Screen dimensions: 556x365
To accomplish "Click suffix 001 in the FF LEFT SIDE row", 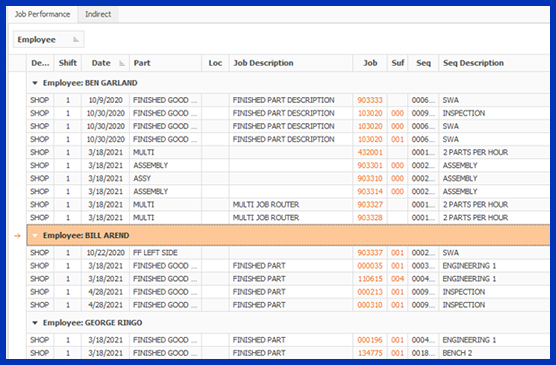I will tap(397, 253).
